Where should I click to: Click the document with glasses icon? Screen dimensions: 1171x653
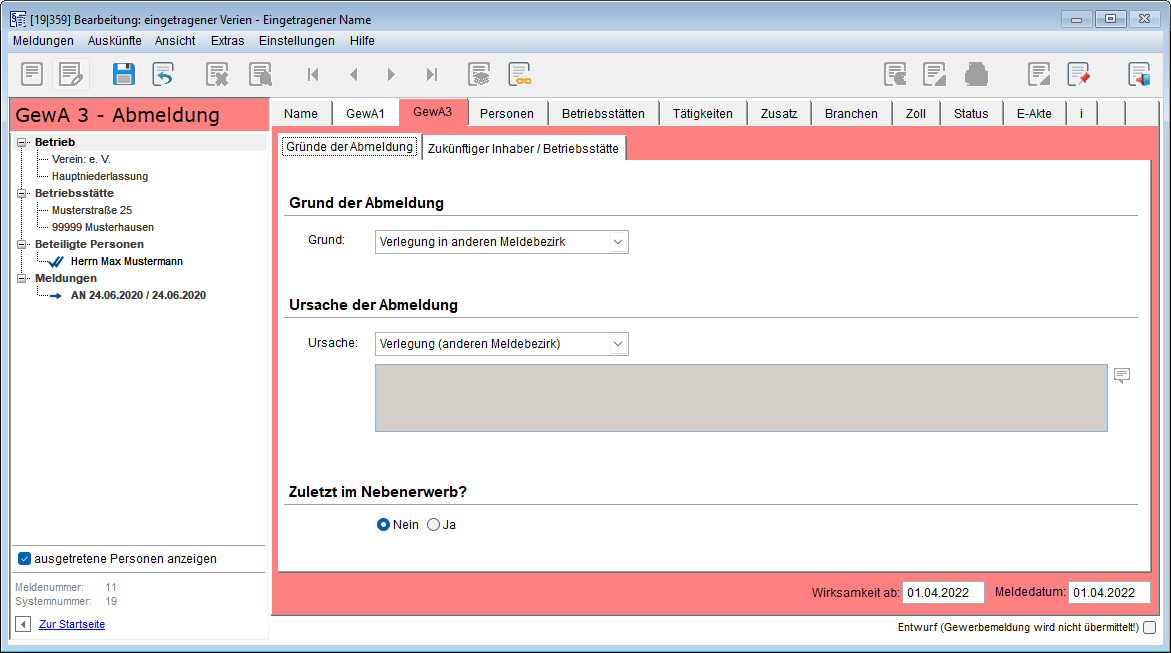(519, 74)
